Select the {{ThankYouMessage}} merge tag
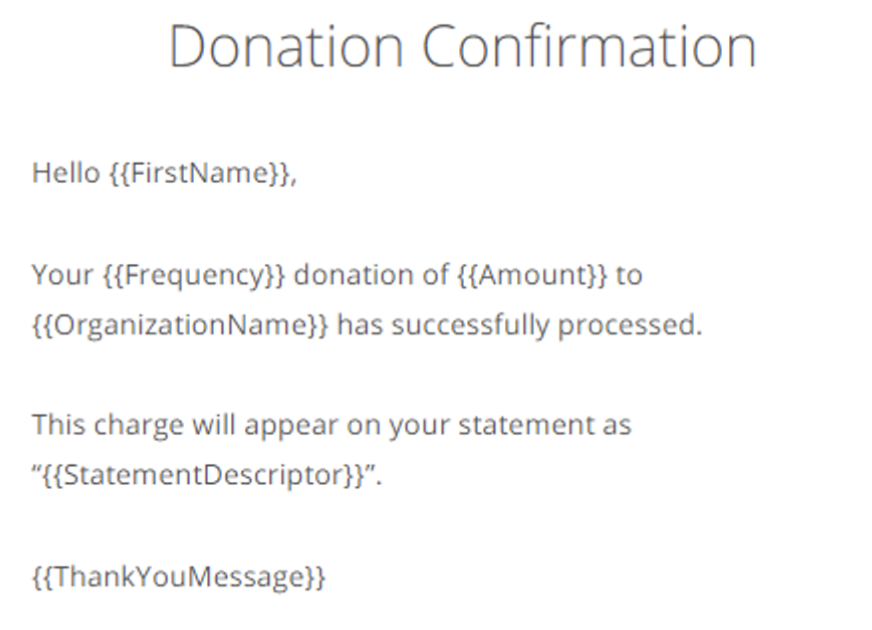Screen dimensions: 872x630 tap(179, 577)
